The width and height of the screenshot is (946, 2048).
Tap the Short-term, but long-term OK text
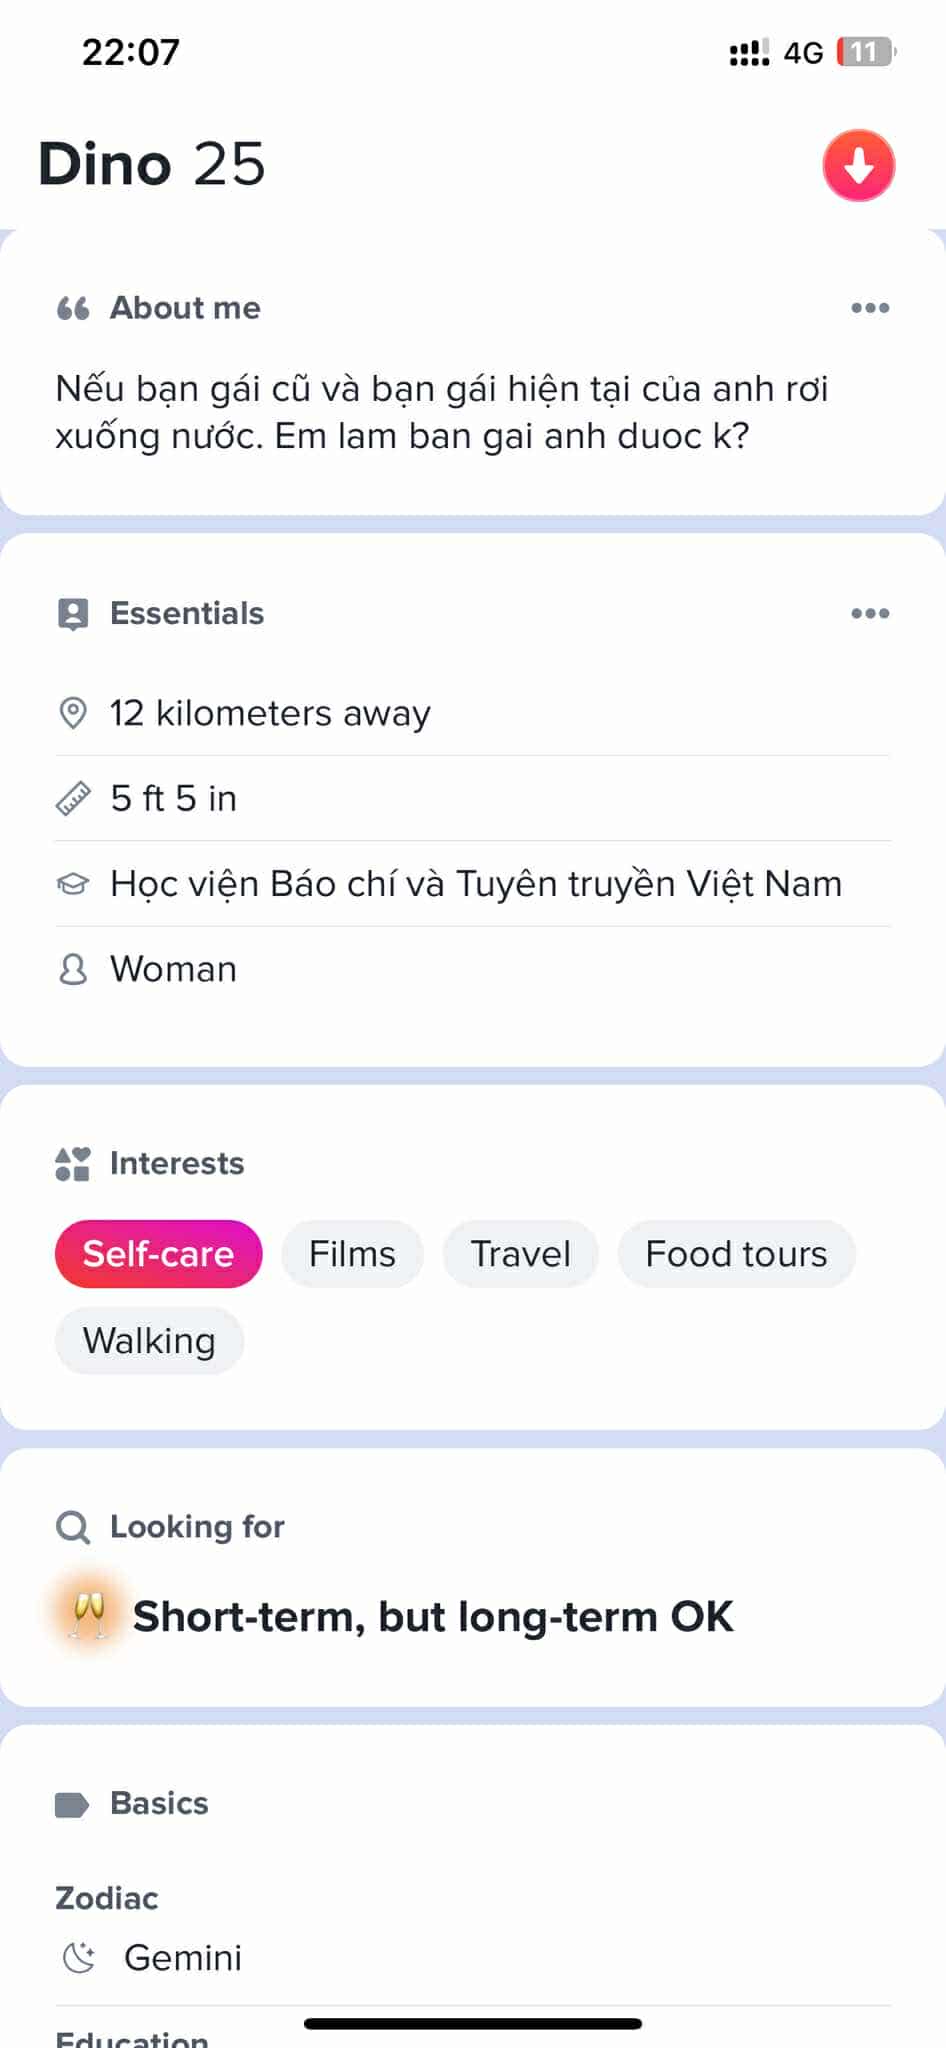433,1617
